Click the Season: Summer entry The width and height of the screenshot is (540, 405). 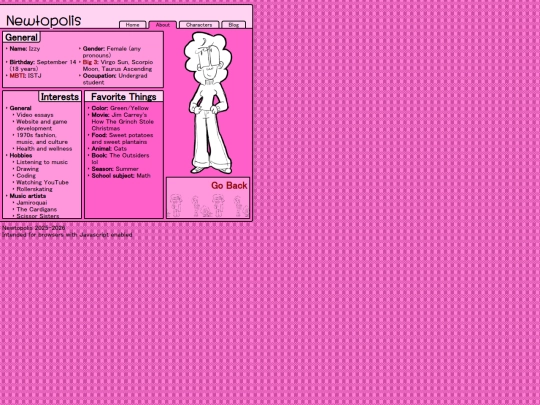tap(115, 169)
